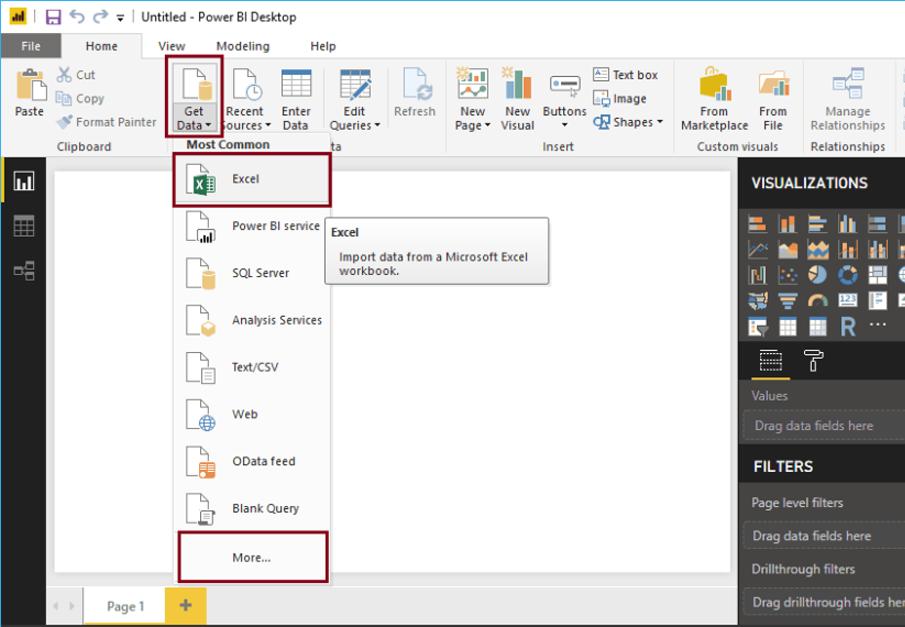Click the New Visual button

(x=518, y=99)
